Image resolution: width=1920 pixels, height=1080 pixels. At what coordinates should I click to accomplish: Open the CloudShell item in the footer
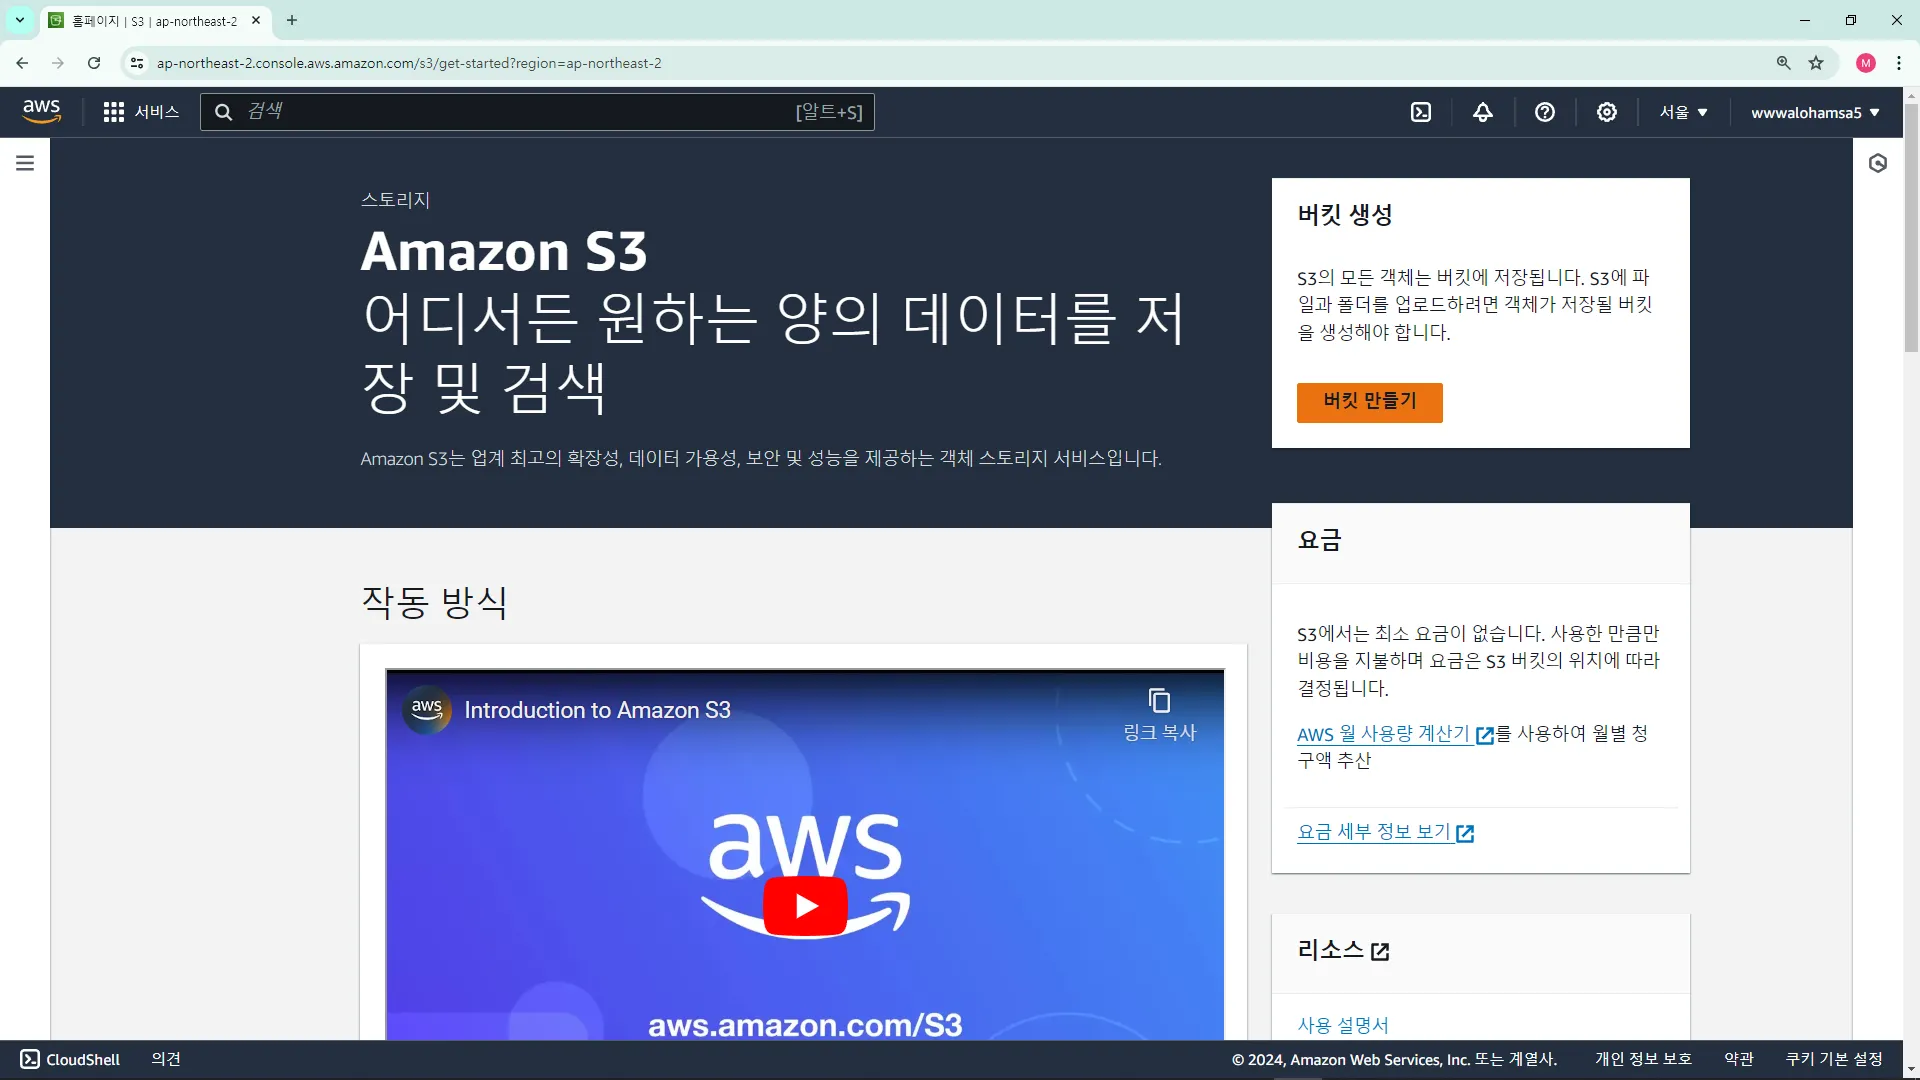click(x=70, y=1059)
